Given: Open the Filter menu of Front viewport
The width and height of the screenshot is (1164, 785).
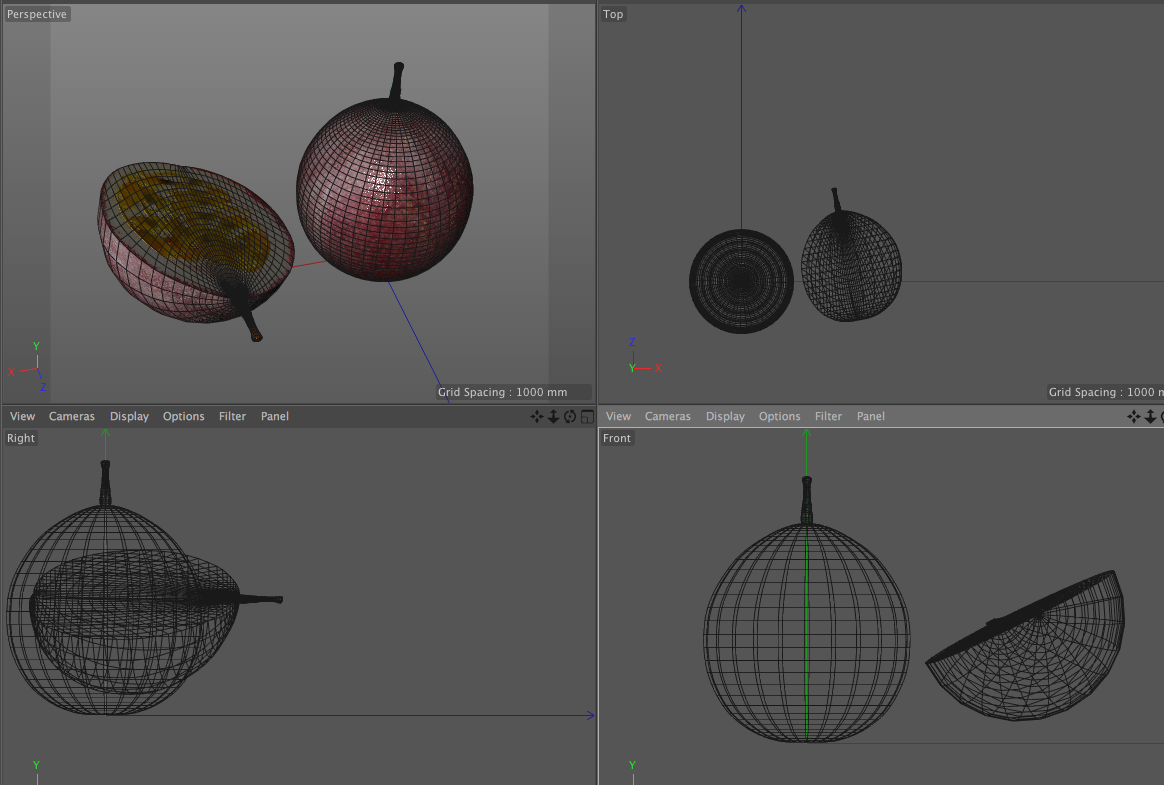Looking at the screenshot, I should point(828,417).
